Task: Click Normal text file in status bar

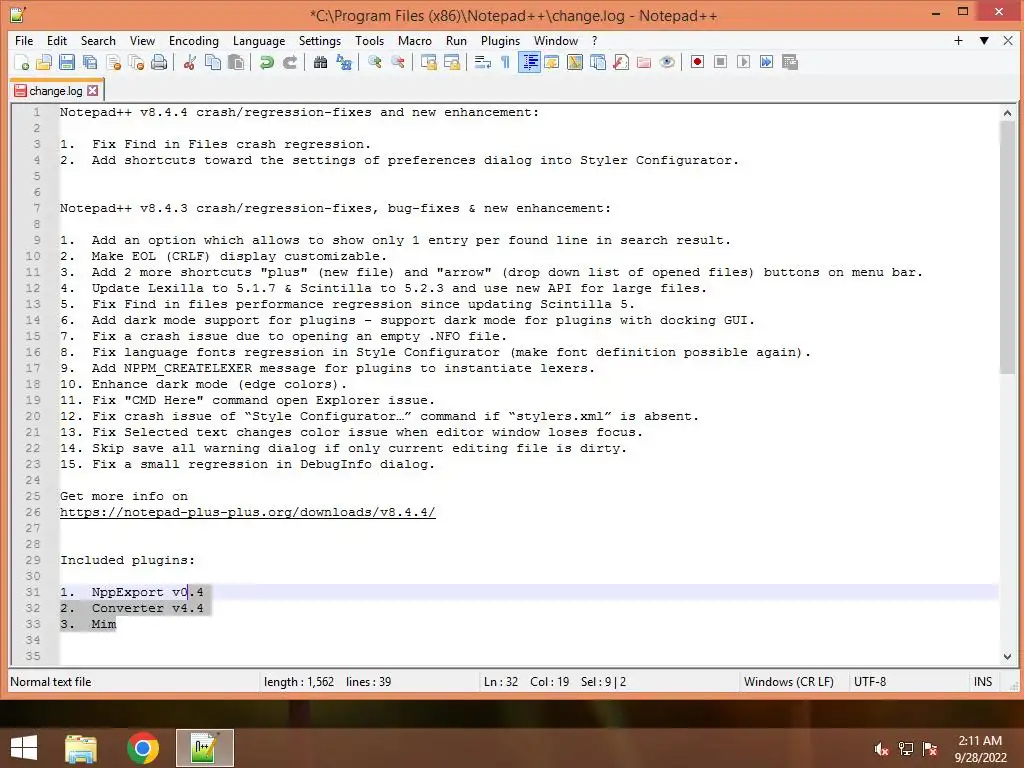Action: pos(51,682)
